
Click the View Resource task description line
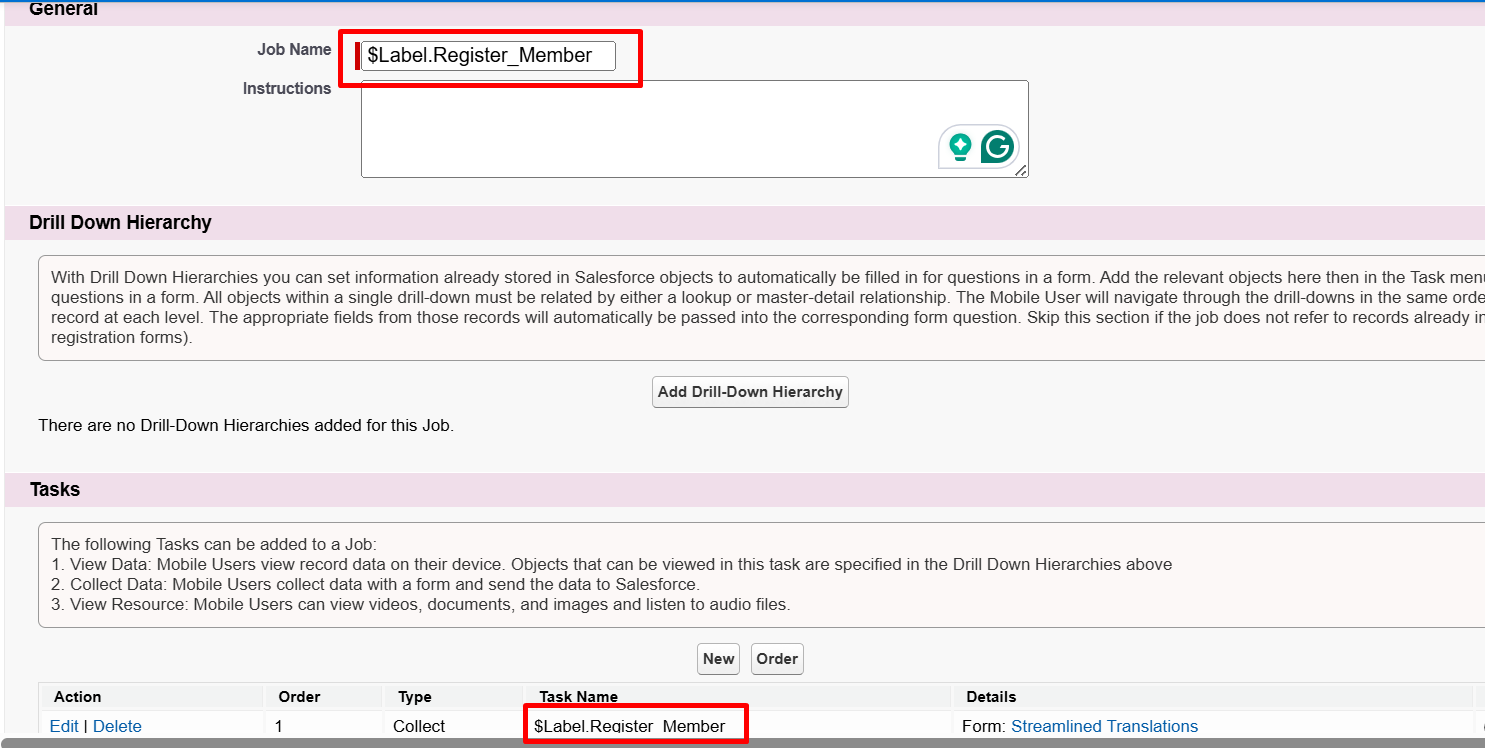coord(420,604)
